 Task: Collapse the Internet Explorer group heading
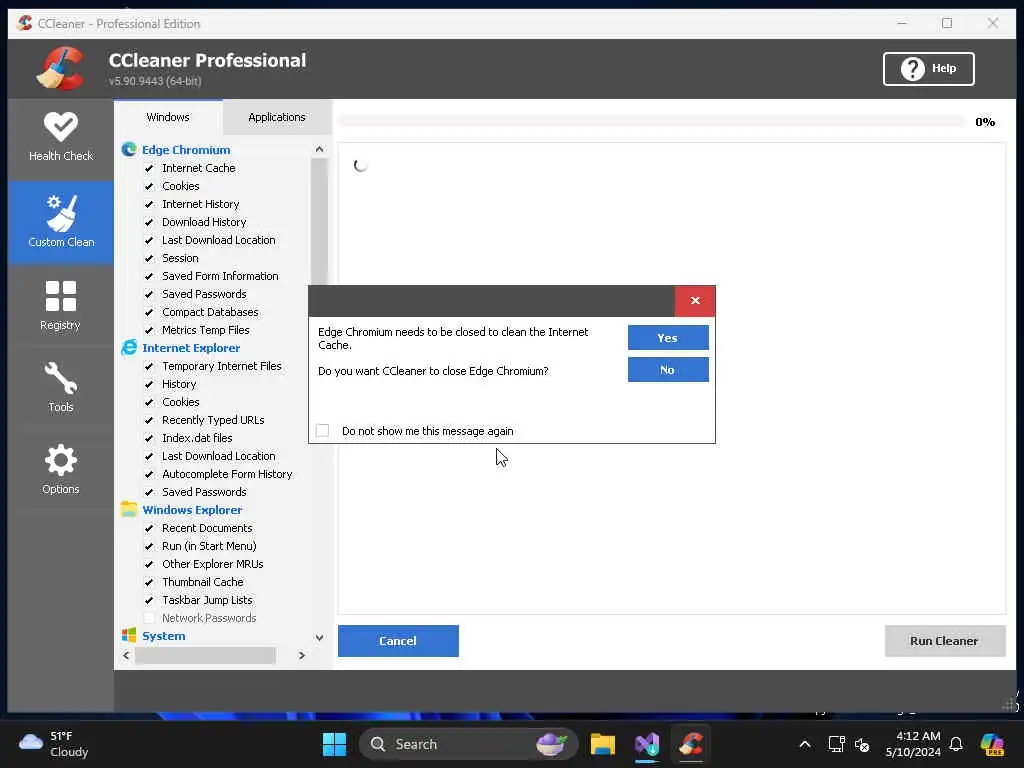[191, 347]
